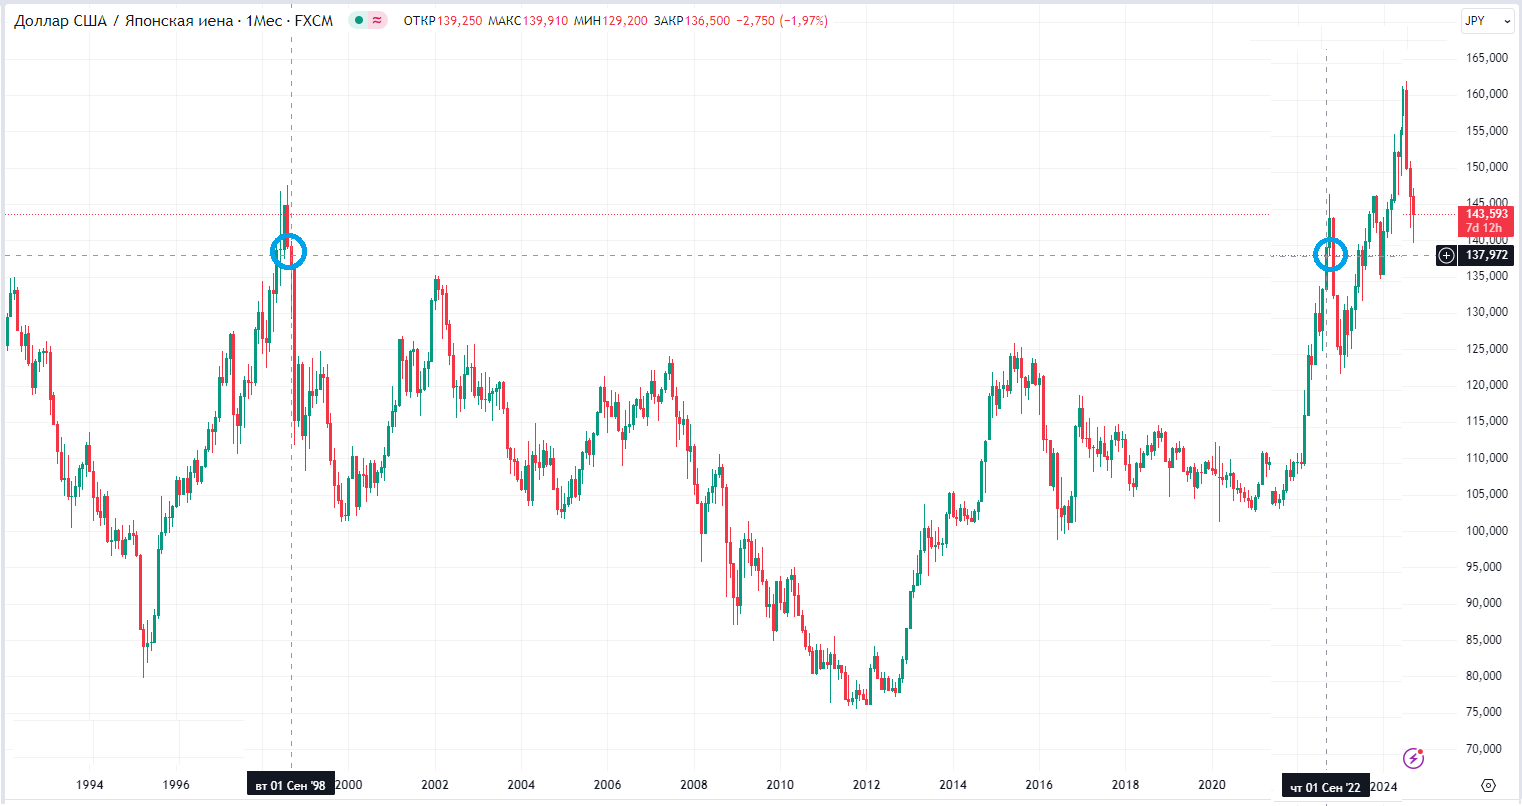
Task: Click the symbol title Доллар США / Японская иена
Action: click(123, 21)
